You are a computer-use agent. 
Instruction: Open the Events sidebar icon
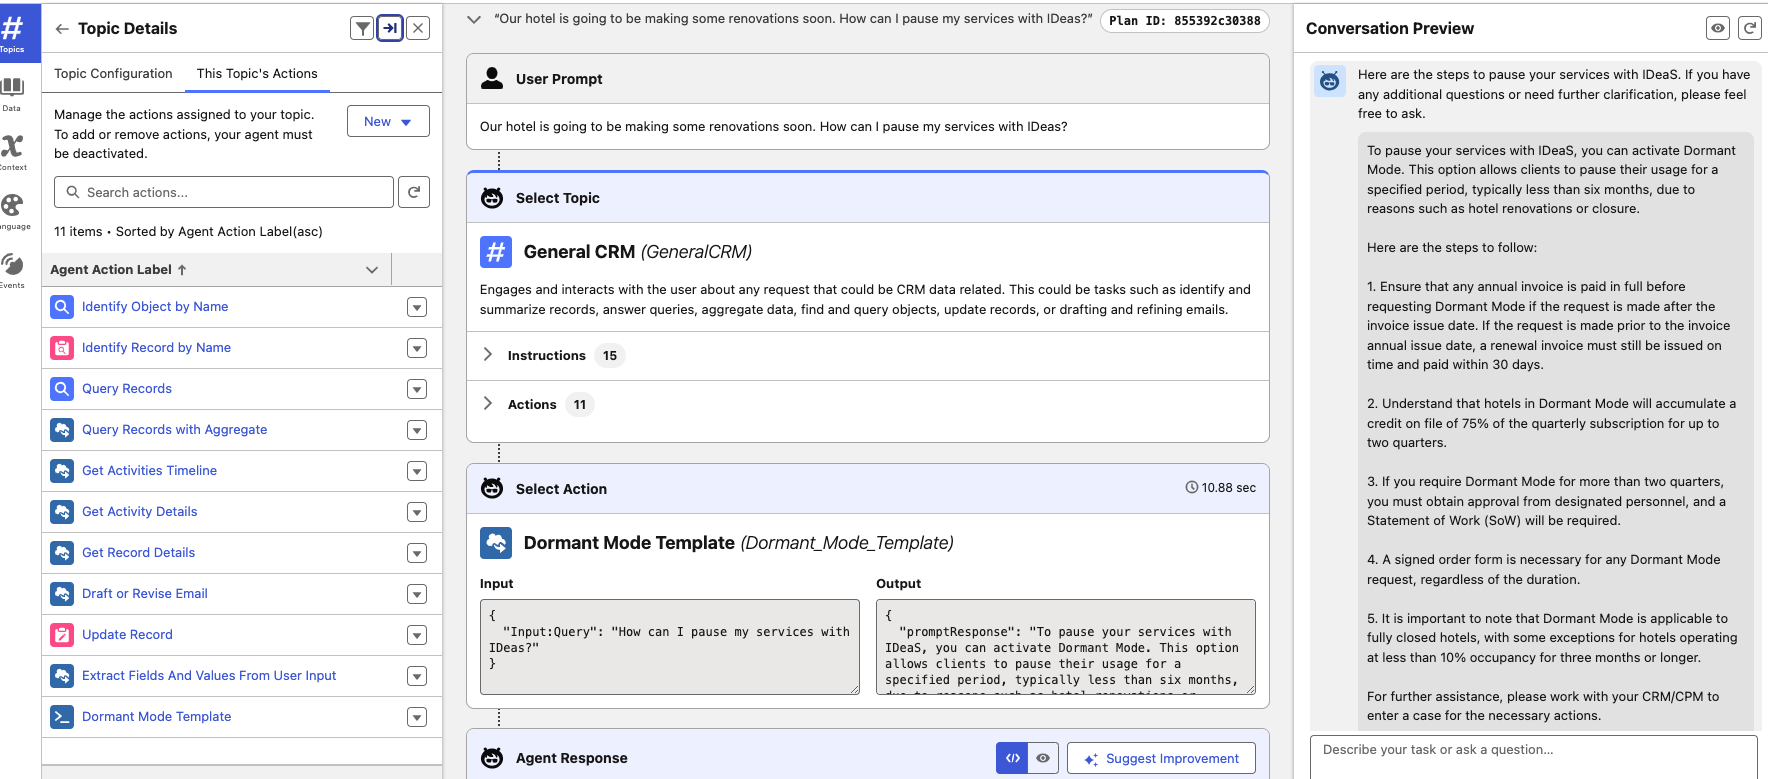[x=12, y=268]
